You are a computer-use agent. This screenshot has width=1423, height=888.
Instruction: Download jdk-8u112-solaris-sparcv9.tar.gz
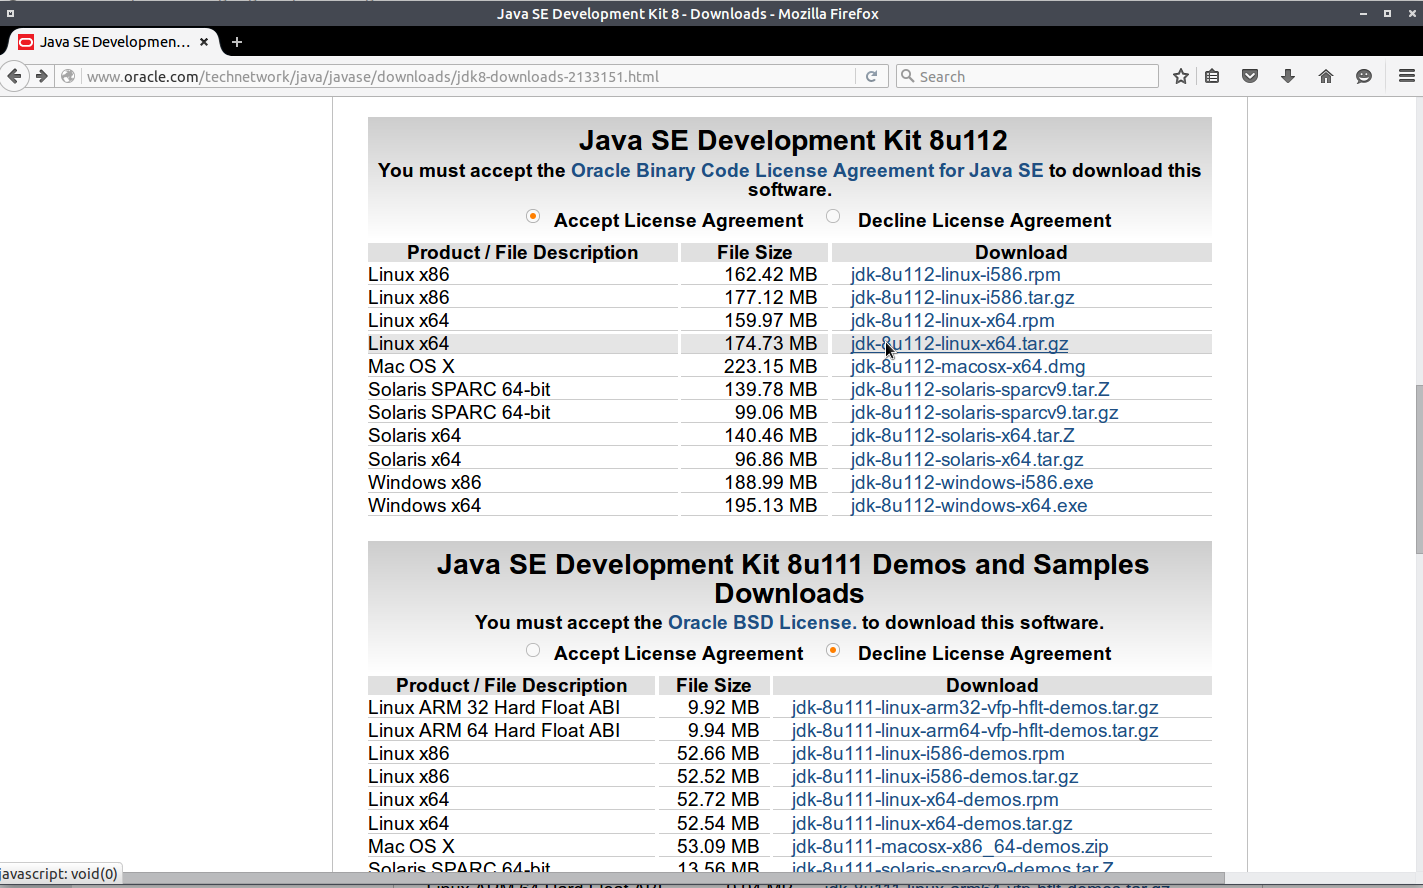click(x=984, y=413)
